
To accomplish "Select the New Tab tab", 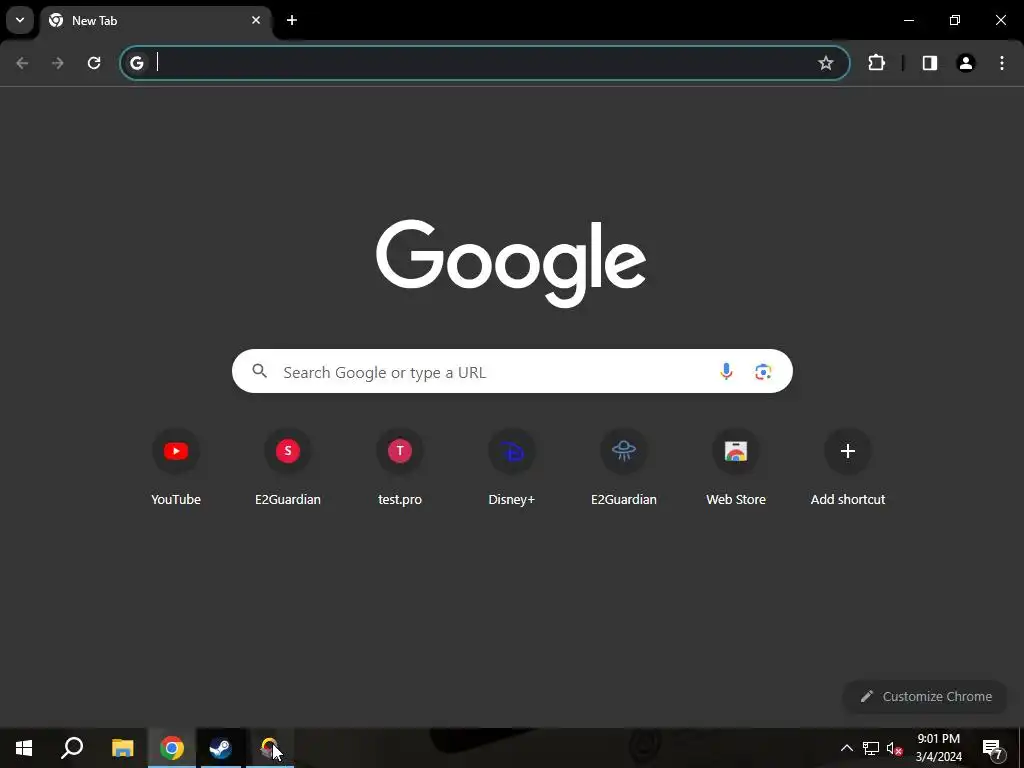I will pos(157,21).
